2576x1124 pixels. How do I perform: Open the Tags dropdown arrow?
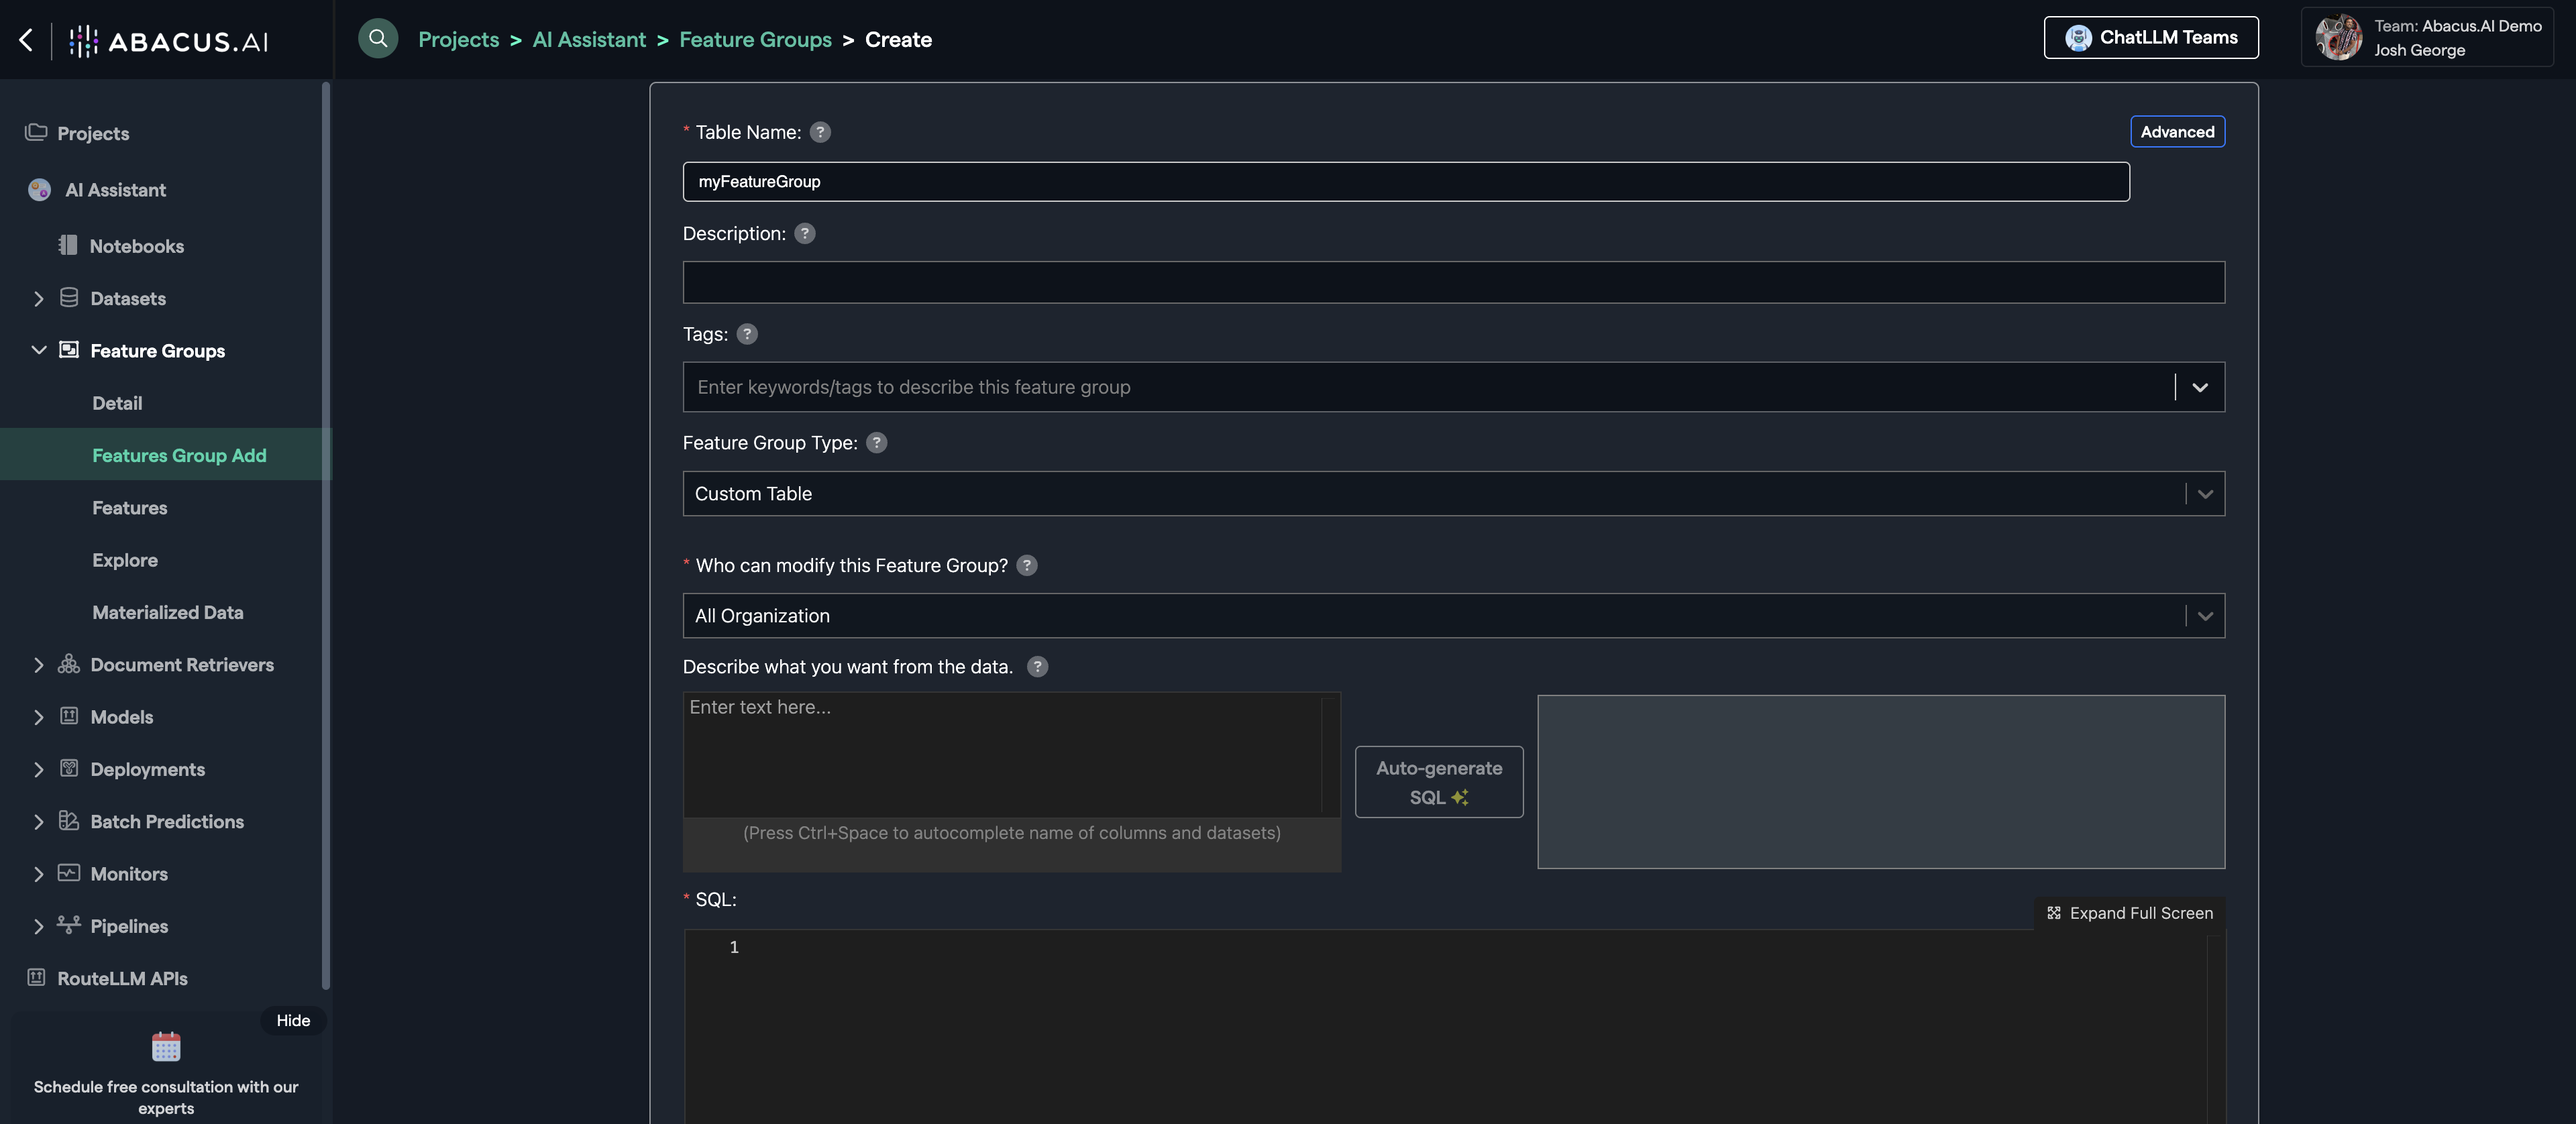(x=2200, y=387)
